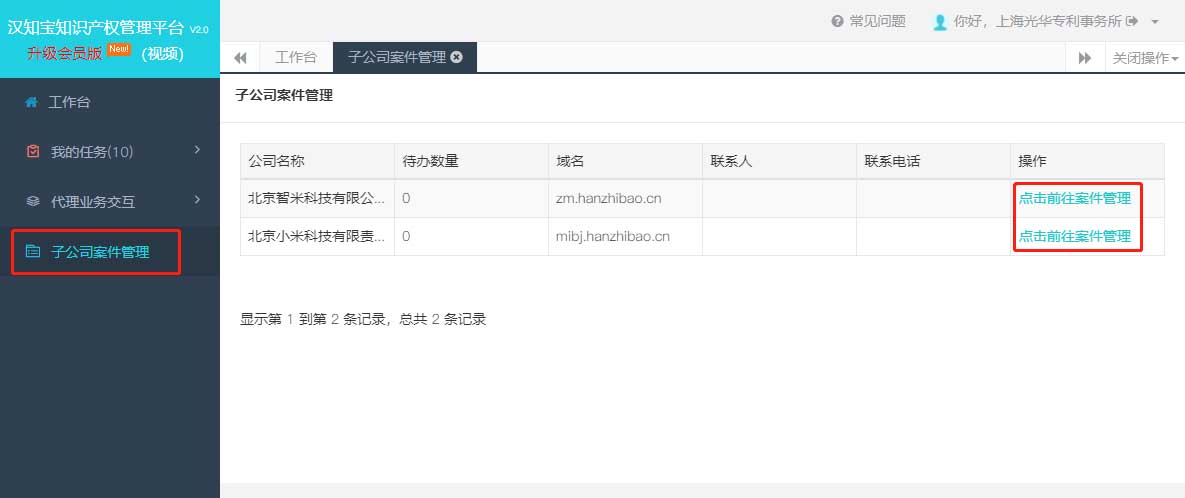1185x498 pixels.
Task: Click the 代理业务交互 layers icon
Action: [x=32, y=201]
